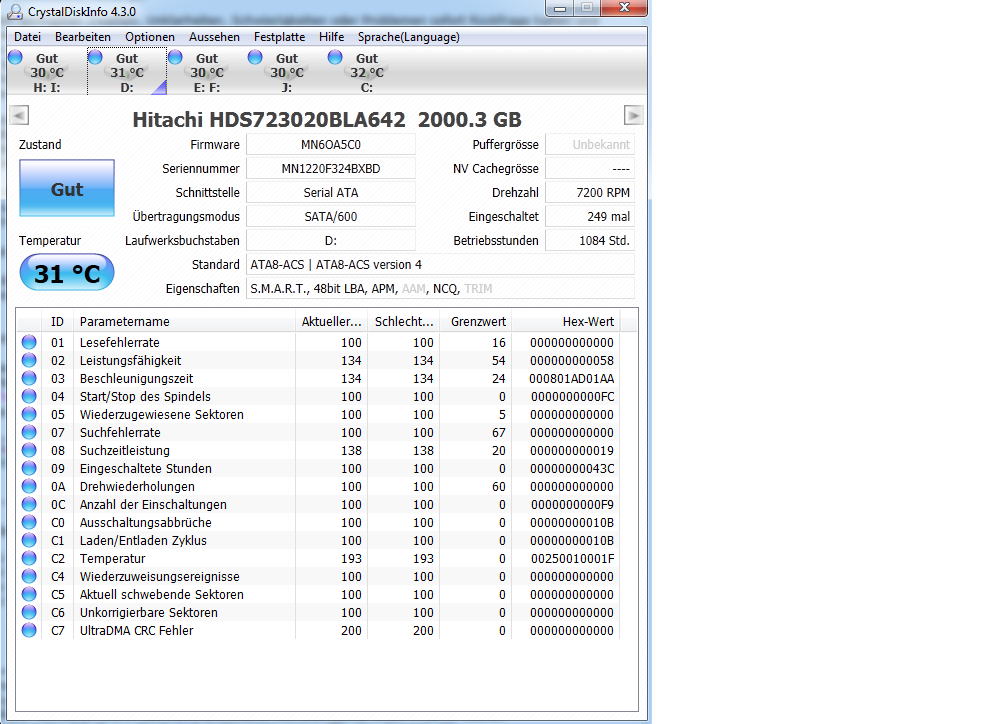Click status orb for Unkorrigierbare Sektoren

coord(29,612)
